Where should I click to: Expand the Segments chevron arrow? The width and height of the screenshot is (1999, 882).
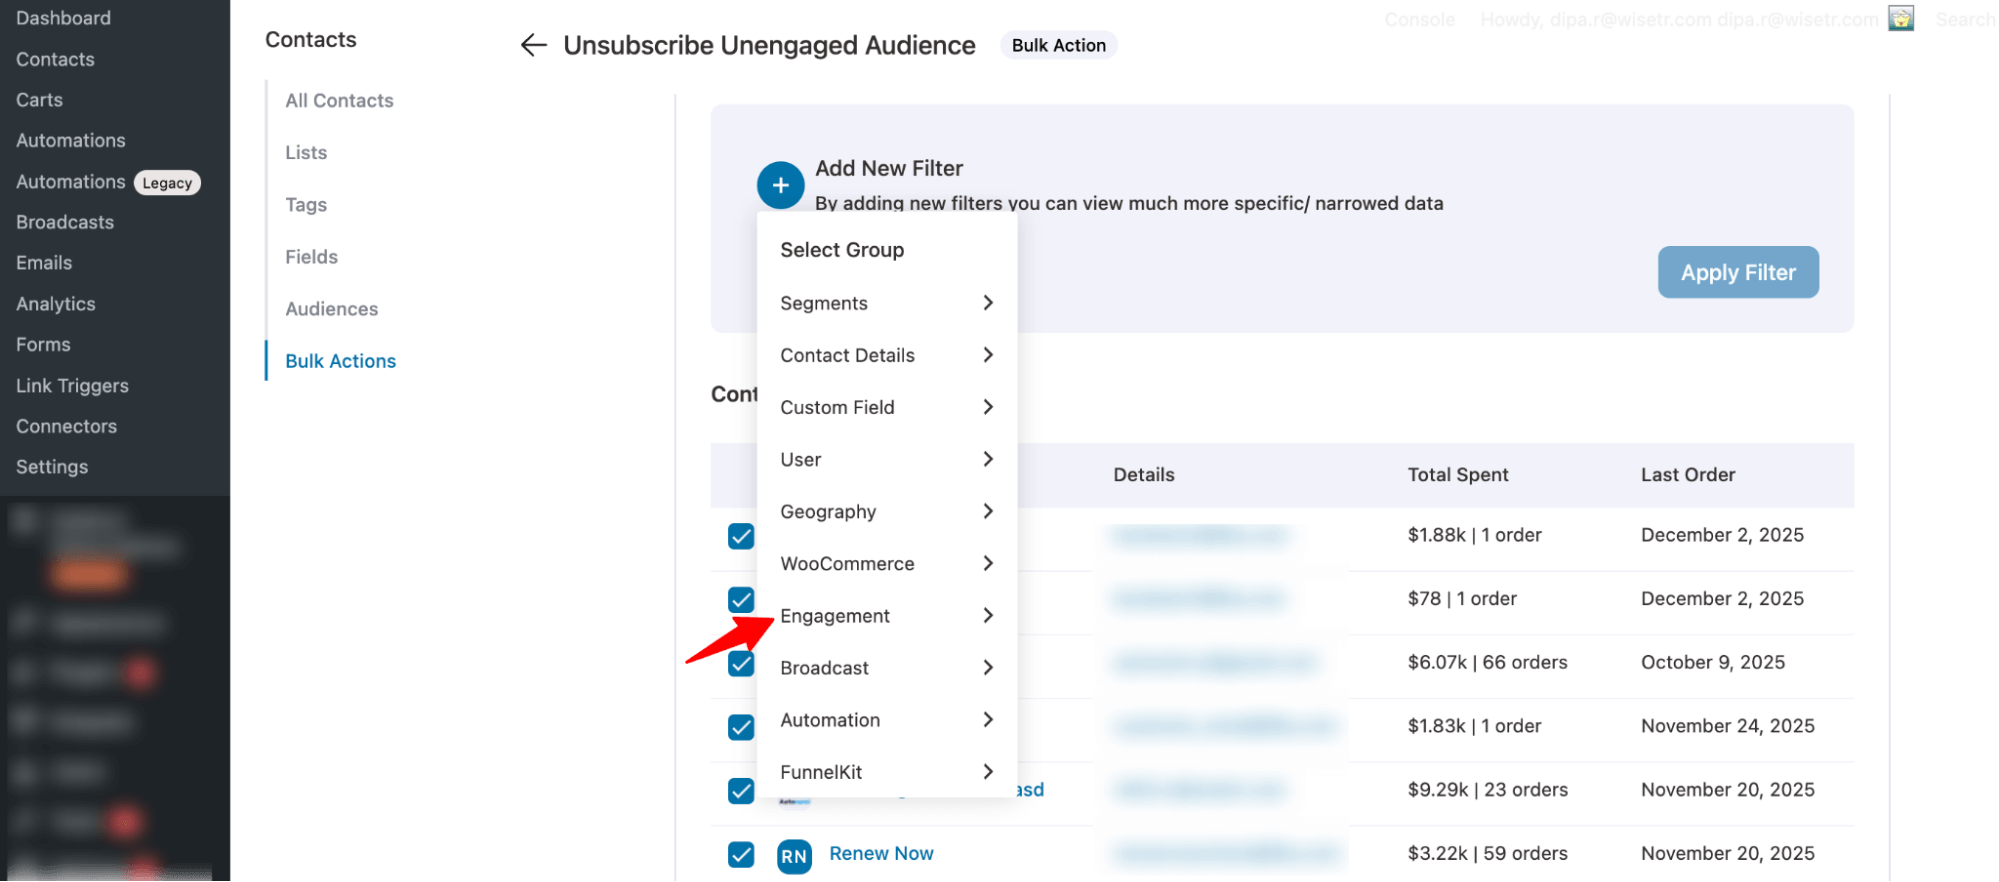pos(988,302)
